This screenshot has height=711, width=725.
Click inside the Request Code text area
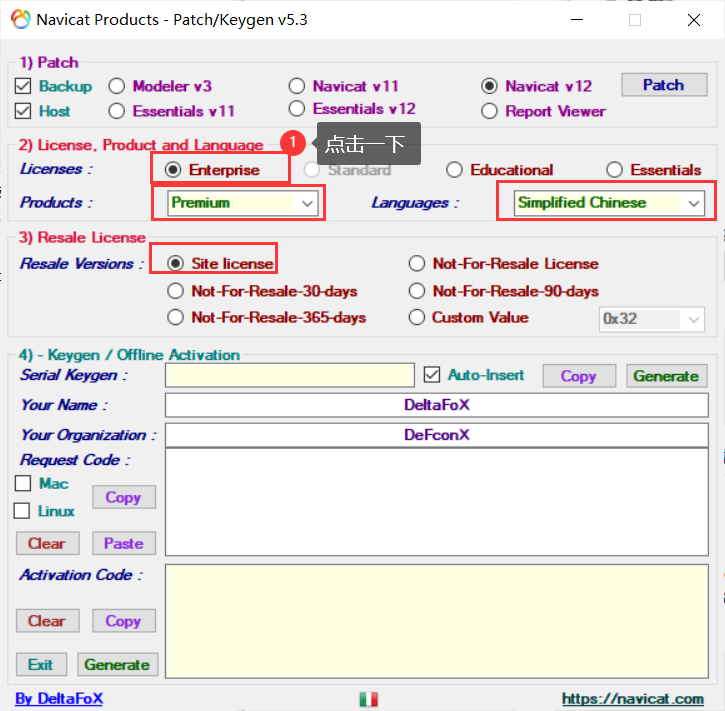point(436,502)
